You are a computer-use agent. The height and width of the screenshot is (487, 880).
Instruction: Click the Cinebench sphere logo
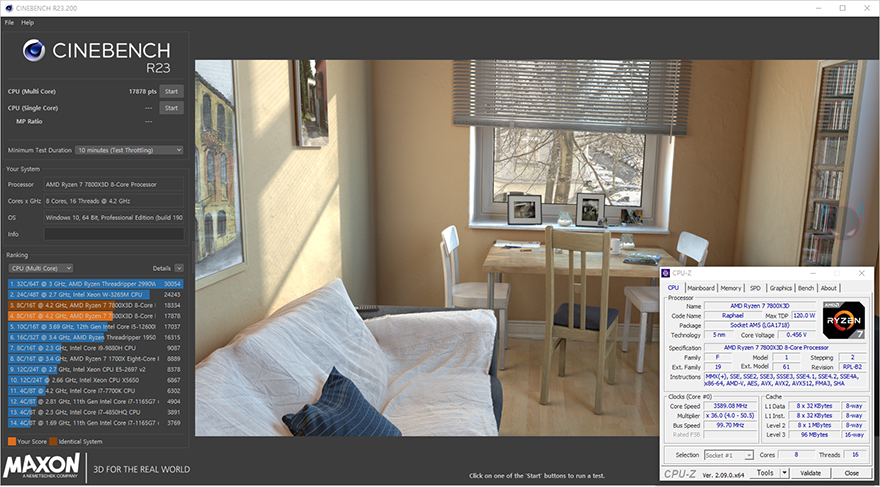coord(34,50)
